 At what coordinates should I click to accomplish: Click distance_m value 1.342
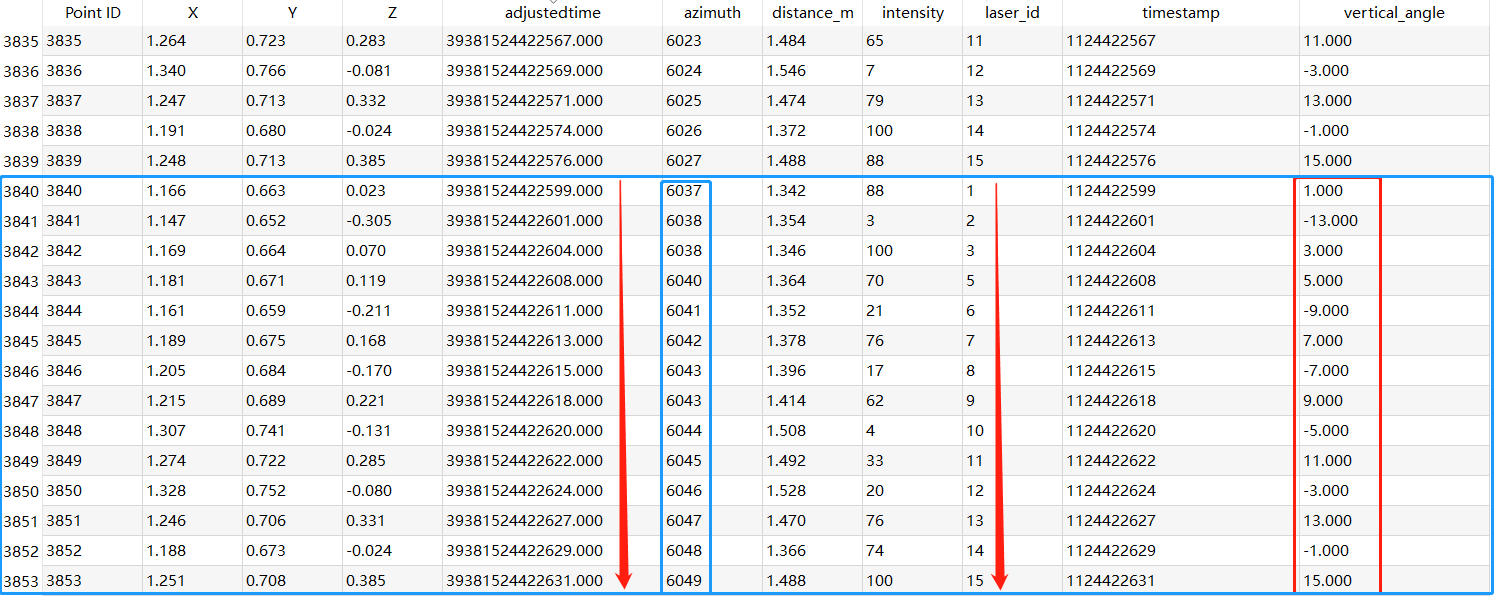pyautogui.click(x=785, y=190)
